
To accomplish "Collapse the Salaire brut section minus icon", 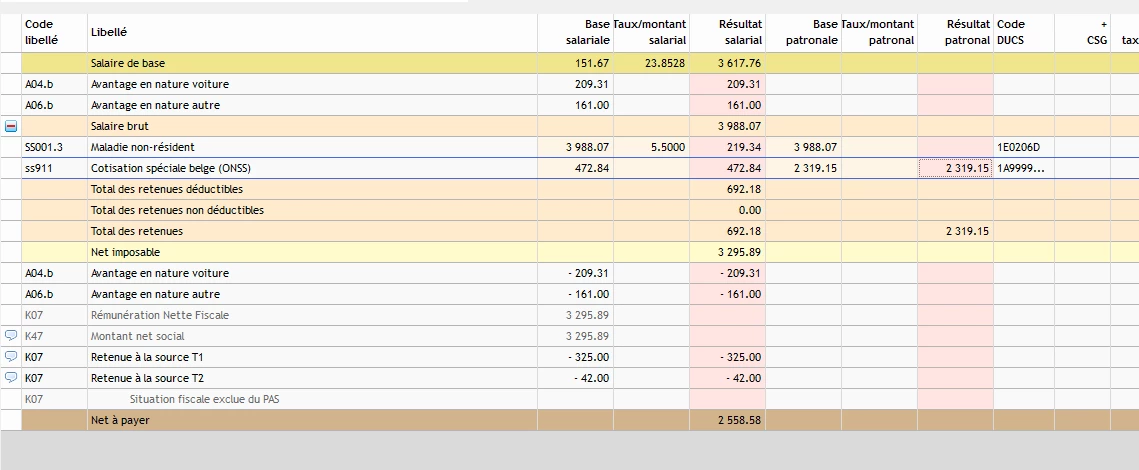I will tap(11, 126).
